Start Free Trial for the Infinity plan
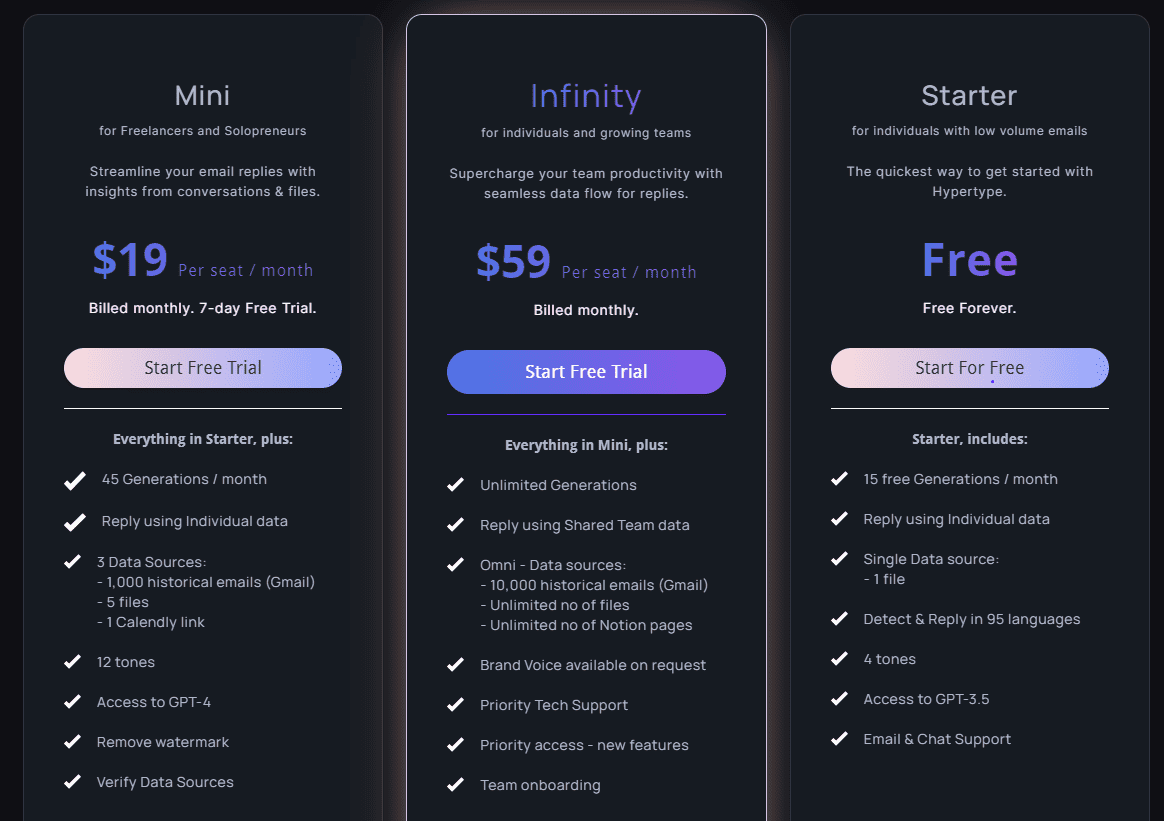Viewport: 1164px width, 821px height. (x=586, y=372)
